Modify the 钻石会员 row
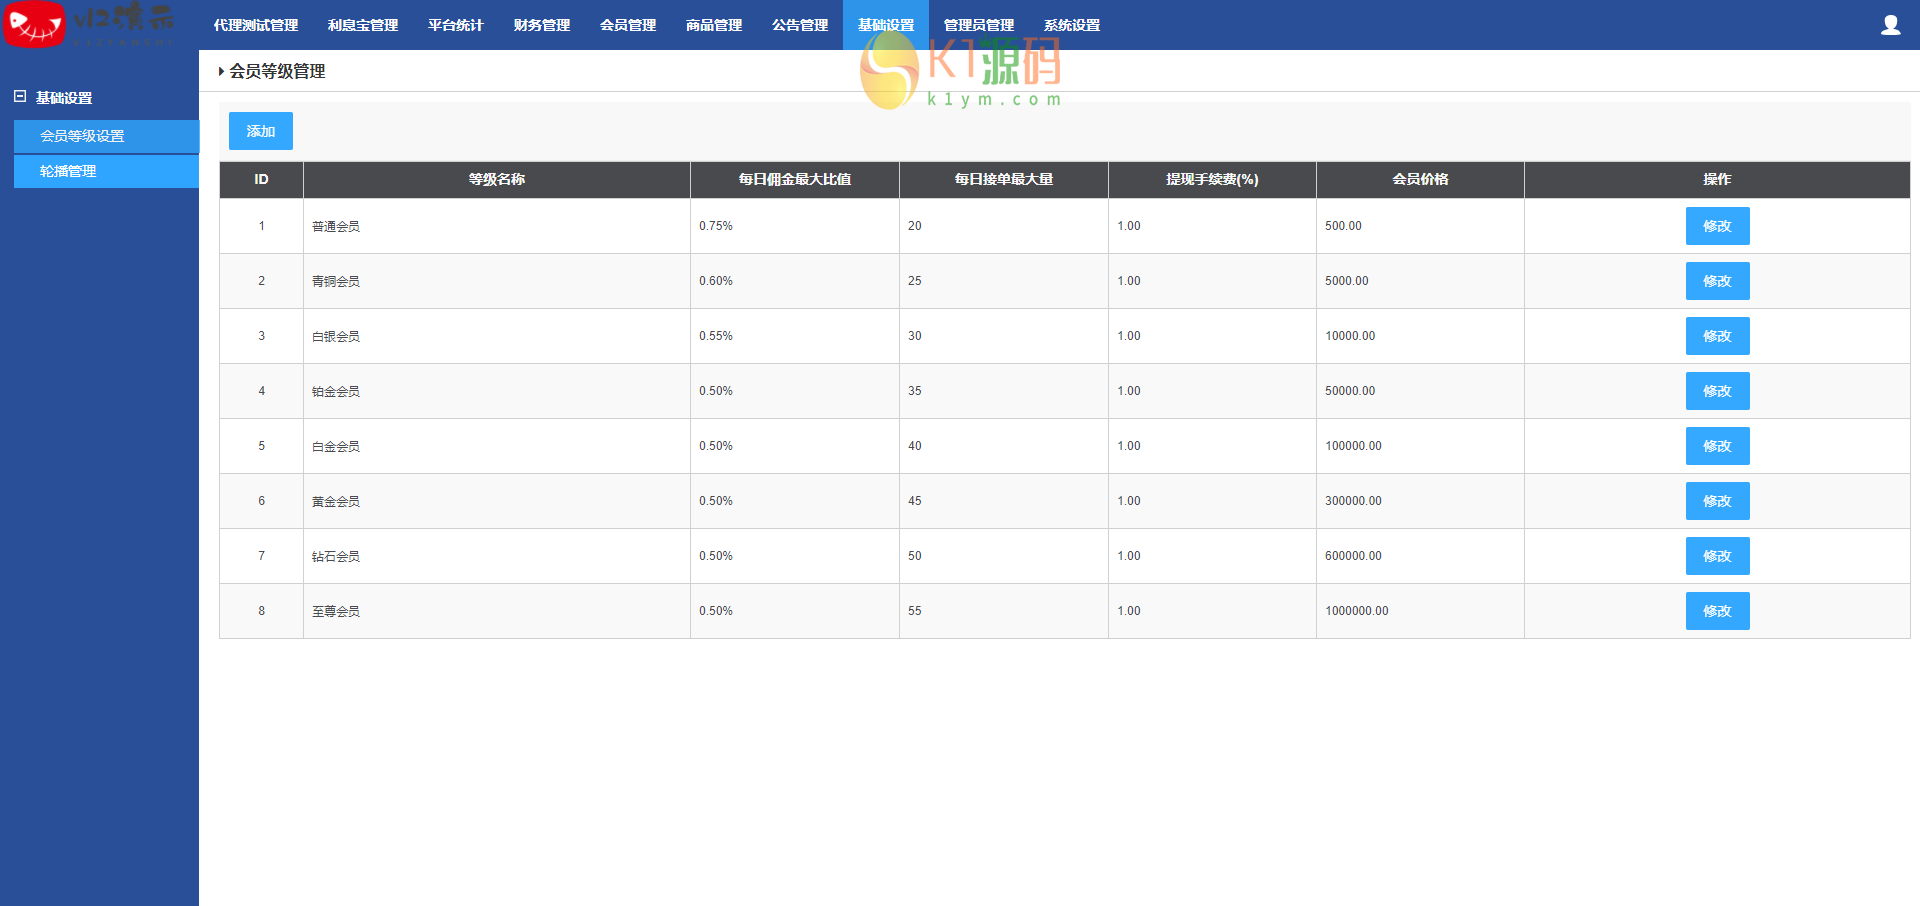This screenshot has height=906, width=1920. [1717, 556]
